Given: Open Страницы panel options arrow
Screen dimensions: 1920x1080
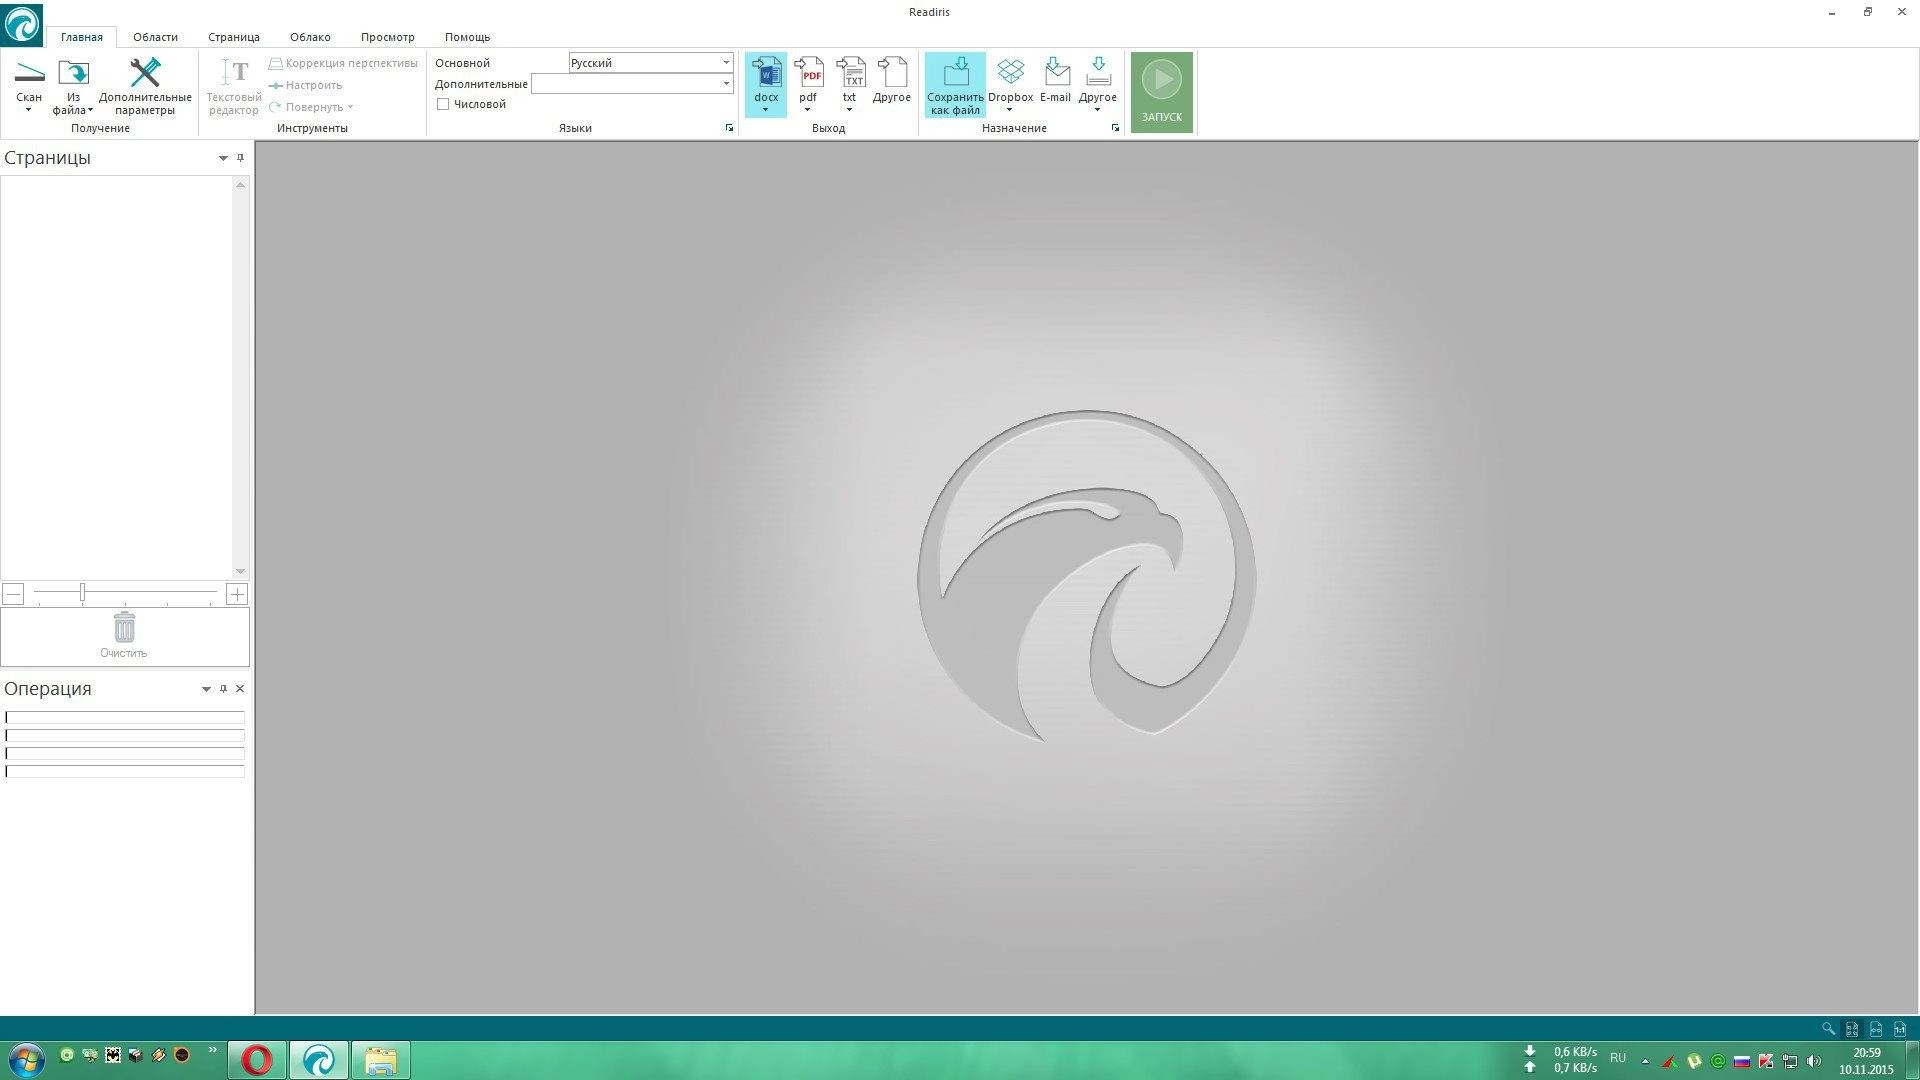Looking at the screenshot, I should (223, 158).
